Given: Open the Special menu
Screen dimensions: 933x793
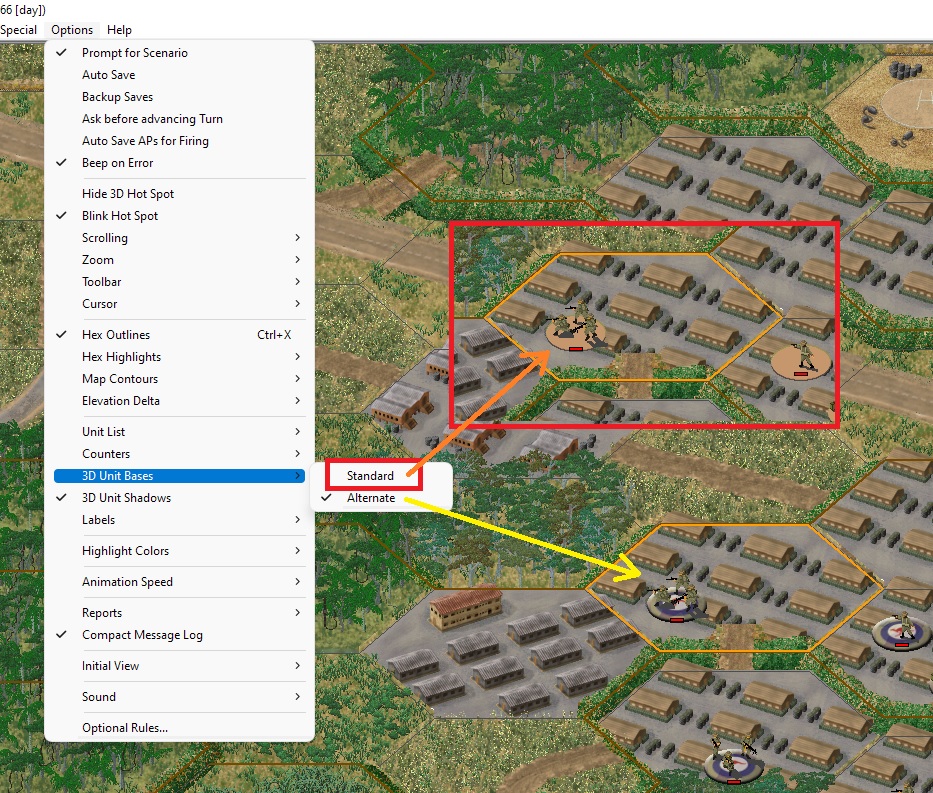Looking at the screenshot, I should pyautogui.click(x=18, y=30).
